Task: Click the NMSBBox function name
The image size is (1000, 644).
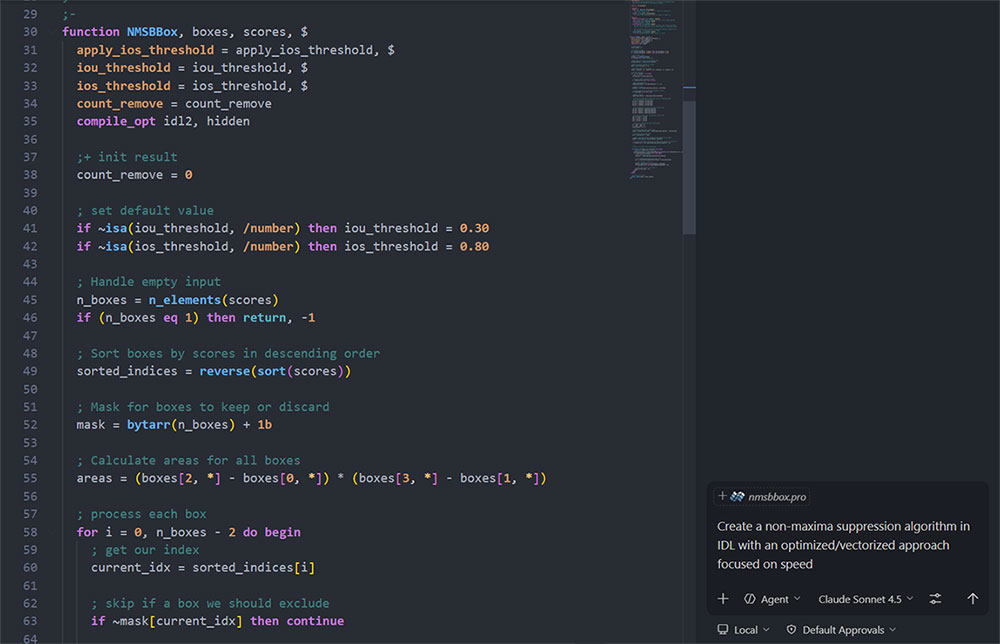Action: coord(153,32)
